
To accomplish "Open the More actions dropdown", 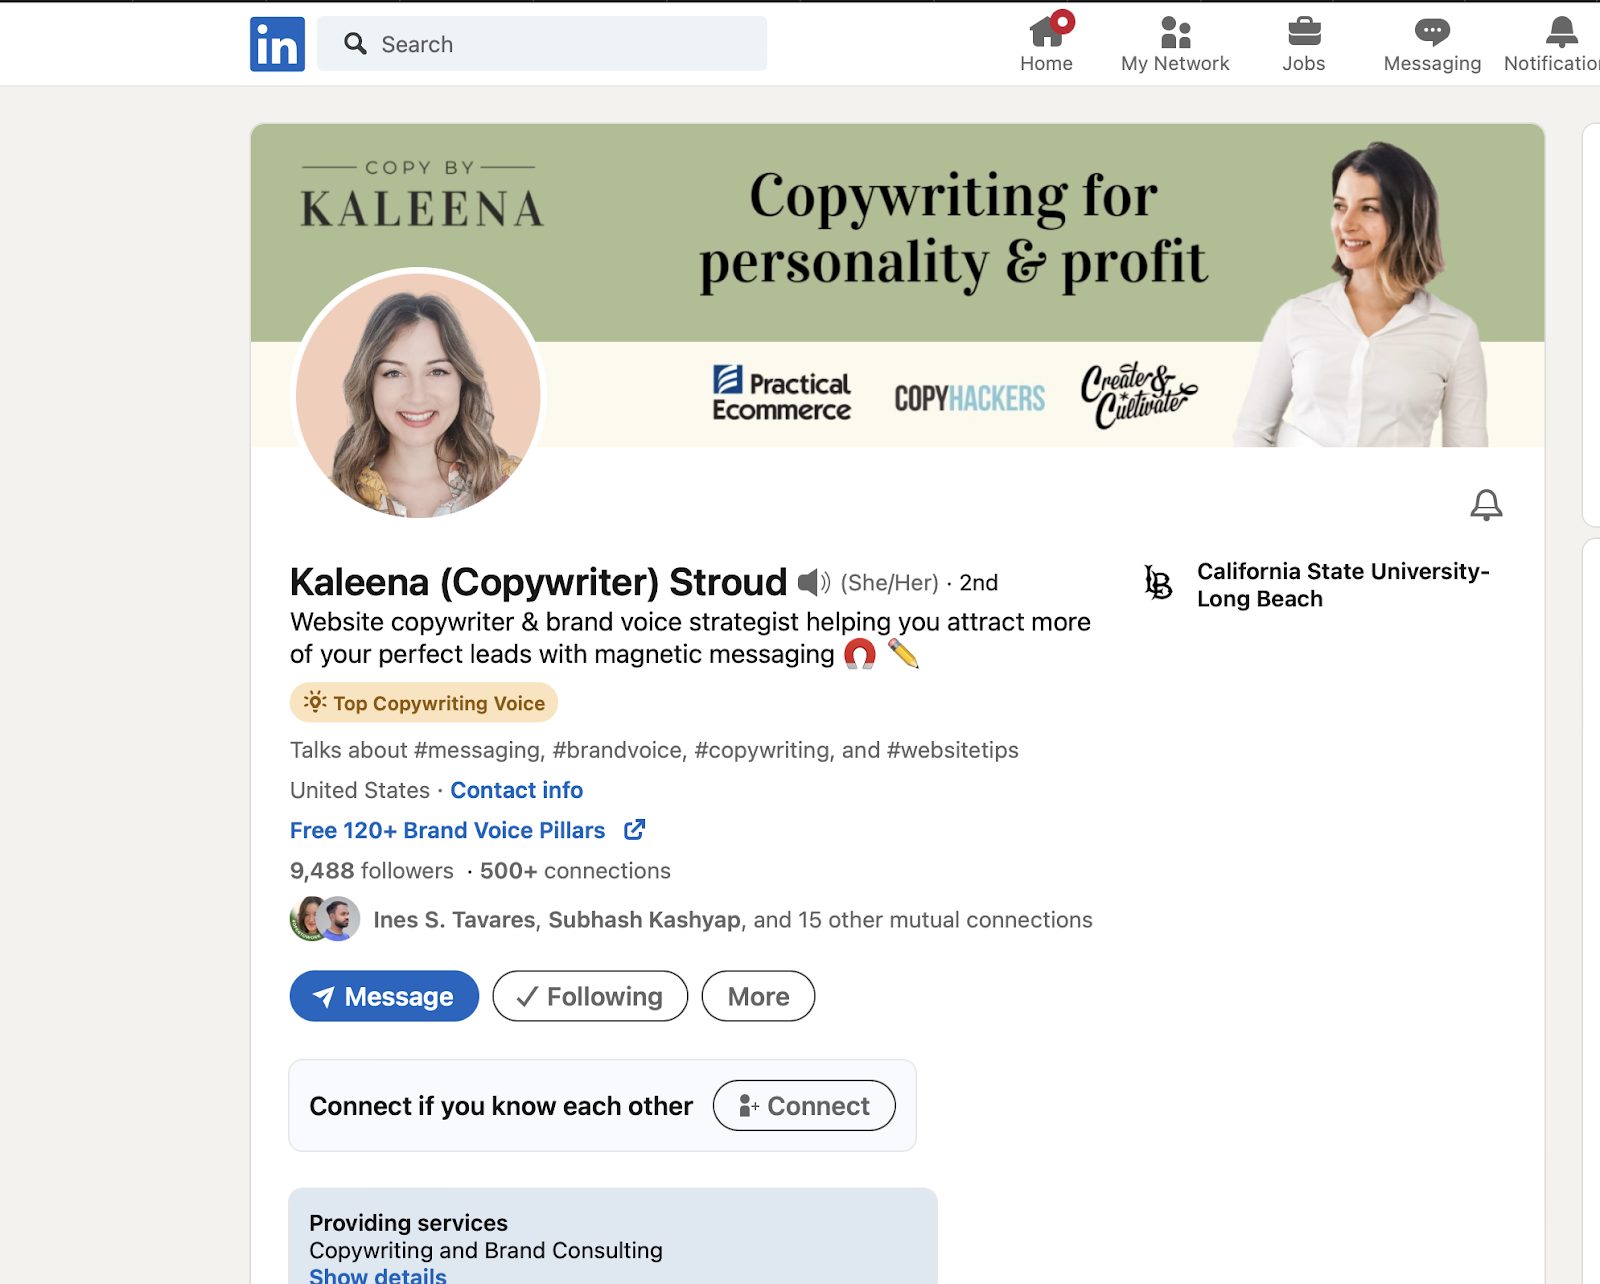I will point(758,996).
